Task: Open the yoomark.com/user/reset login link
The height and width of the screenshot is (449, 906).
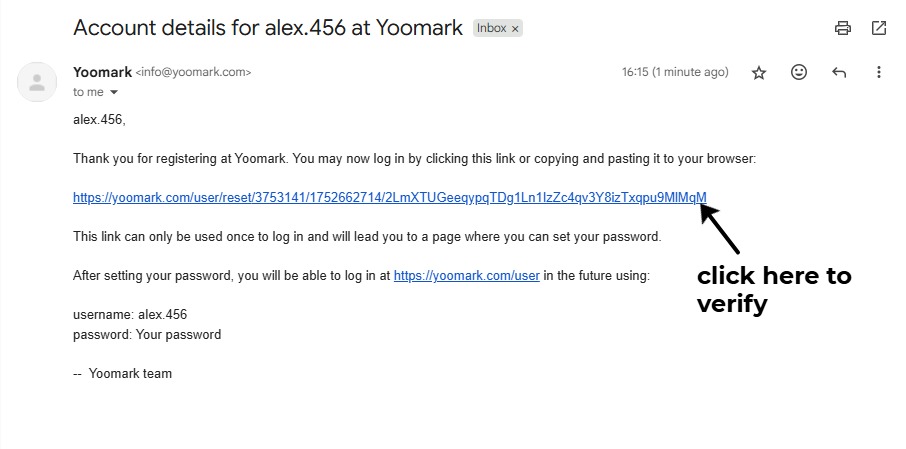Action: click(x=389, y=197)
